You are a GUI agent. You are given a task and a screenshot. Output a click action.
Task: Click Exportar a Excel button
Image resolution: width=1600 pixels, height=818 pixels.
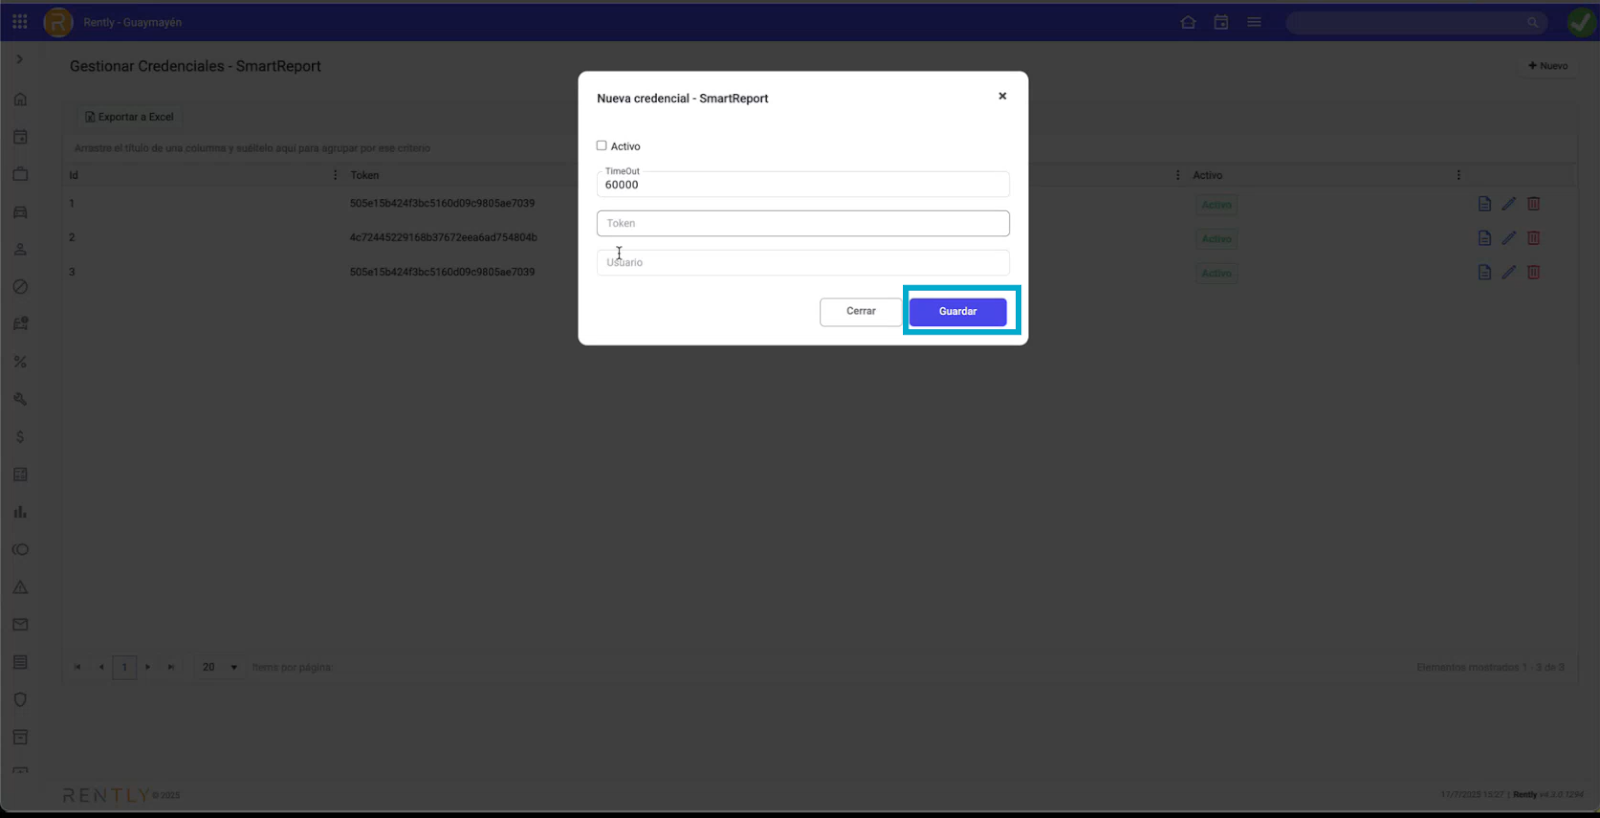[130, 117]
